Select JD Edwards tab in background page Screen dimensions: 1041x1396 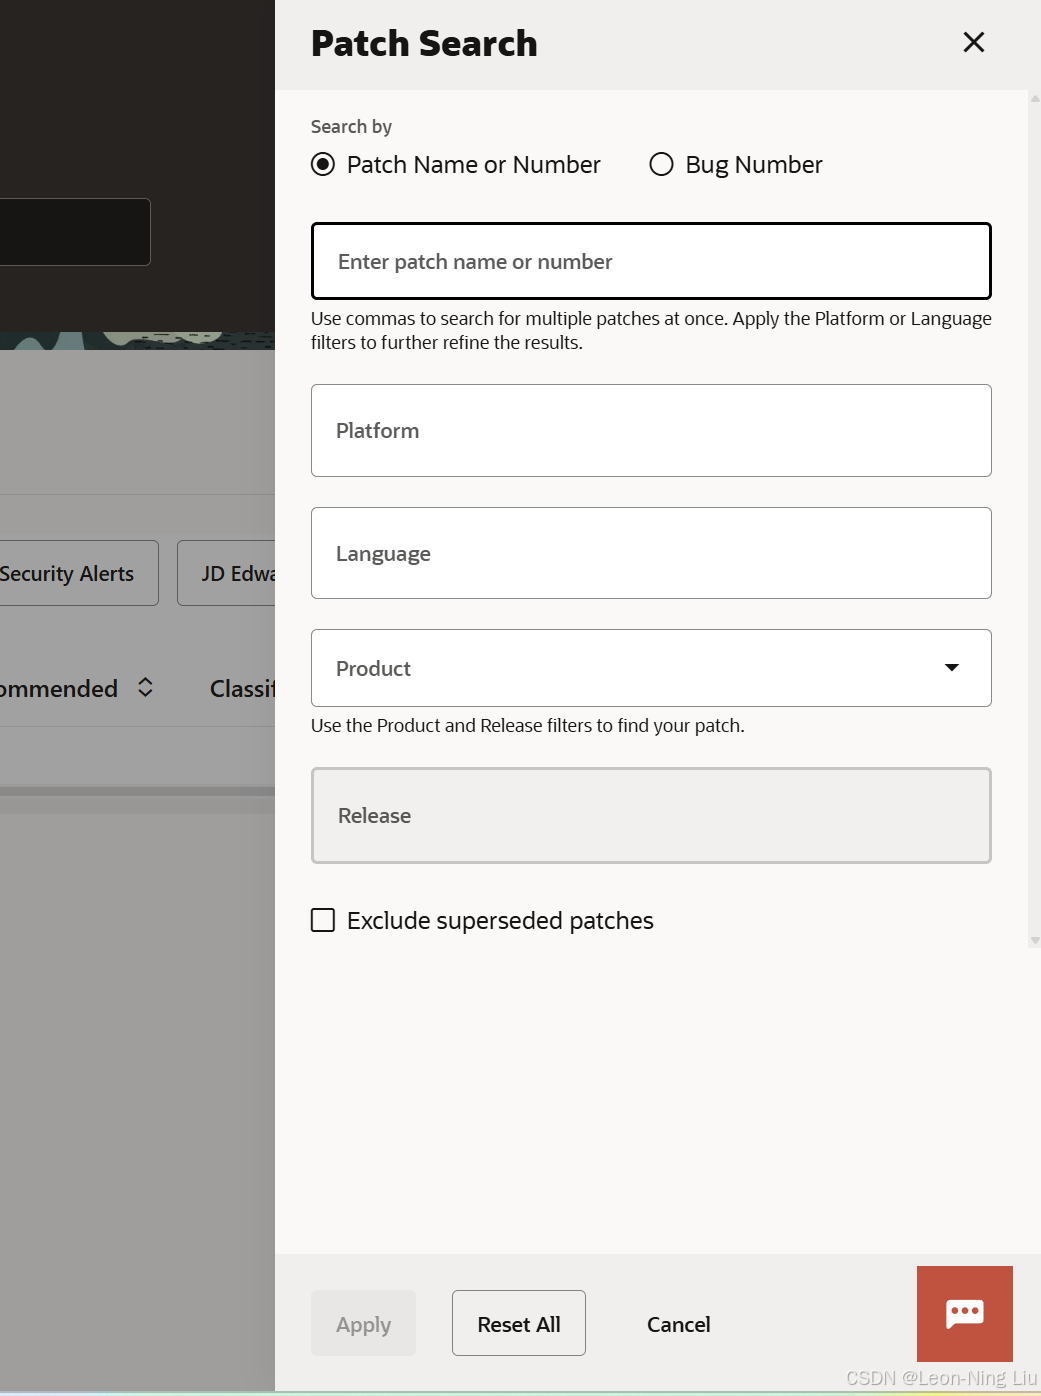coord(227,573)
